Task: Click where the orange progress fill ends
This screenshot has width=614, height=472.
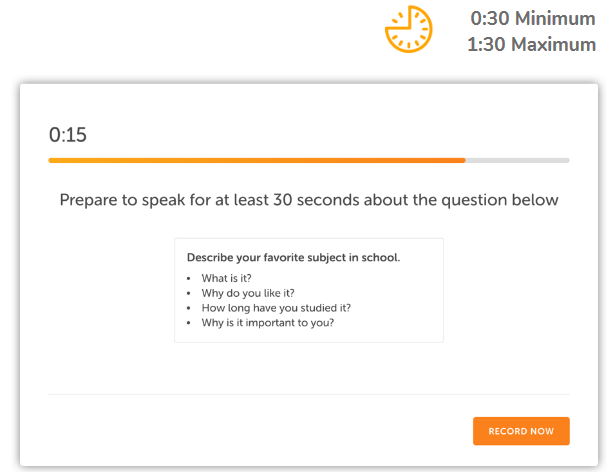Action: (464, 160)
